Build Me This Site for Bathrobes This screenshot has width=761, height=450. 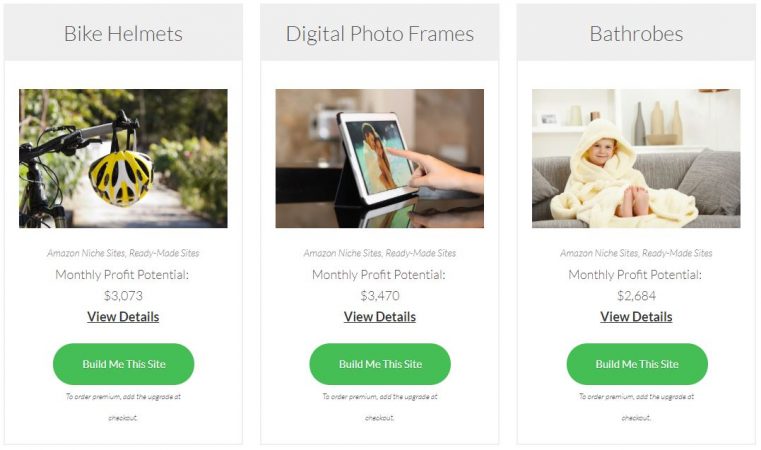click(637, 364)
